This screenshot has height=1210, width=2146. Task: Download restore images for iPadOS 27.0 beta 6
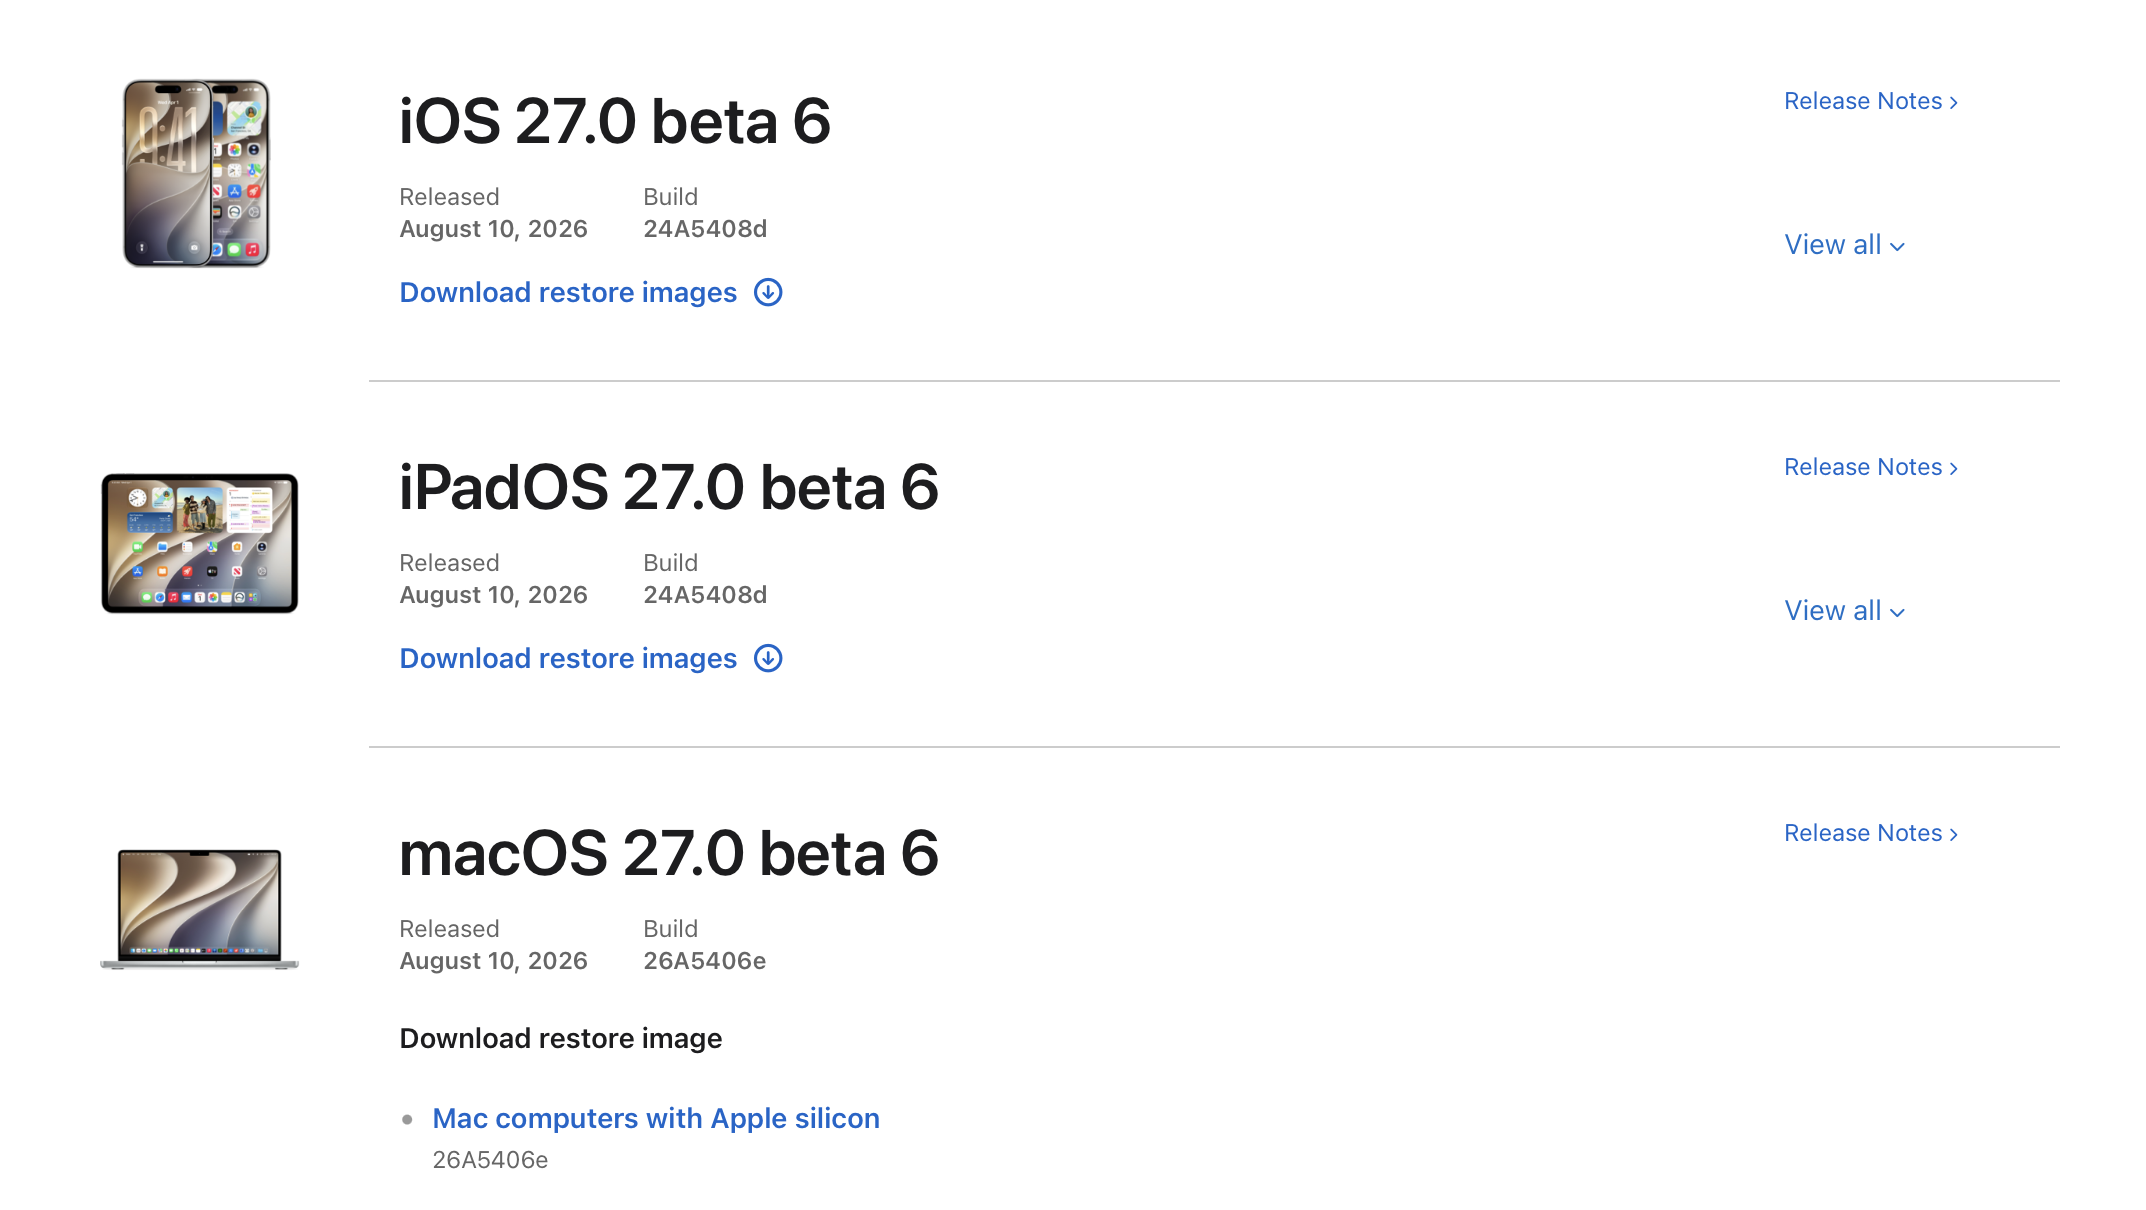click(568, 658)
